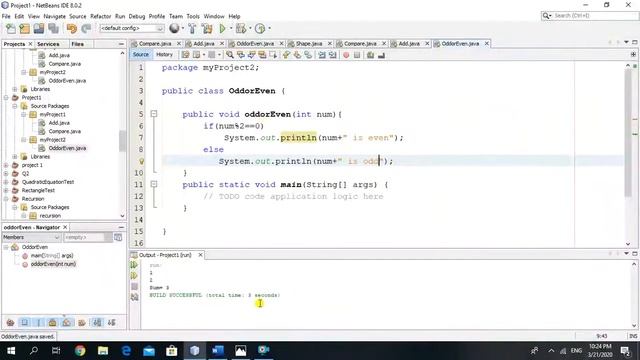Click the Start Macro Recording red icon
Viewport: 640px width, 360px height.
346,55
